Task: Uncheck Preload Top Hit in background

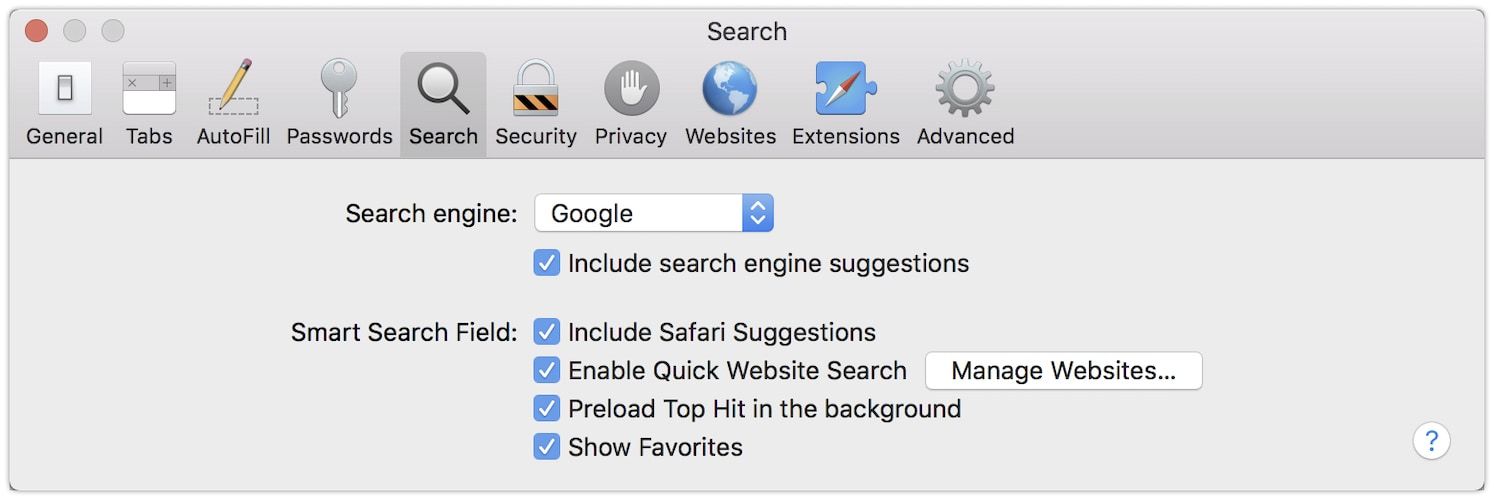Action: 546,409
